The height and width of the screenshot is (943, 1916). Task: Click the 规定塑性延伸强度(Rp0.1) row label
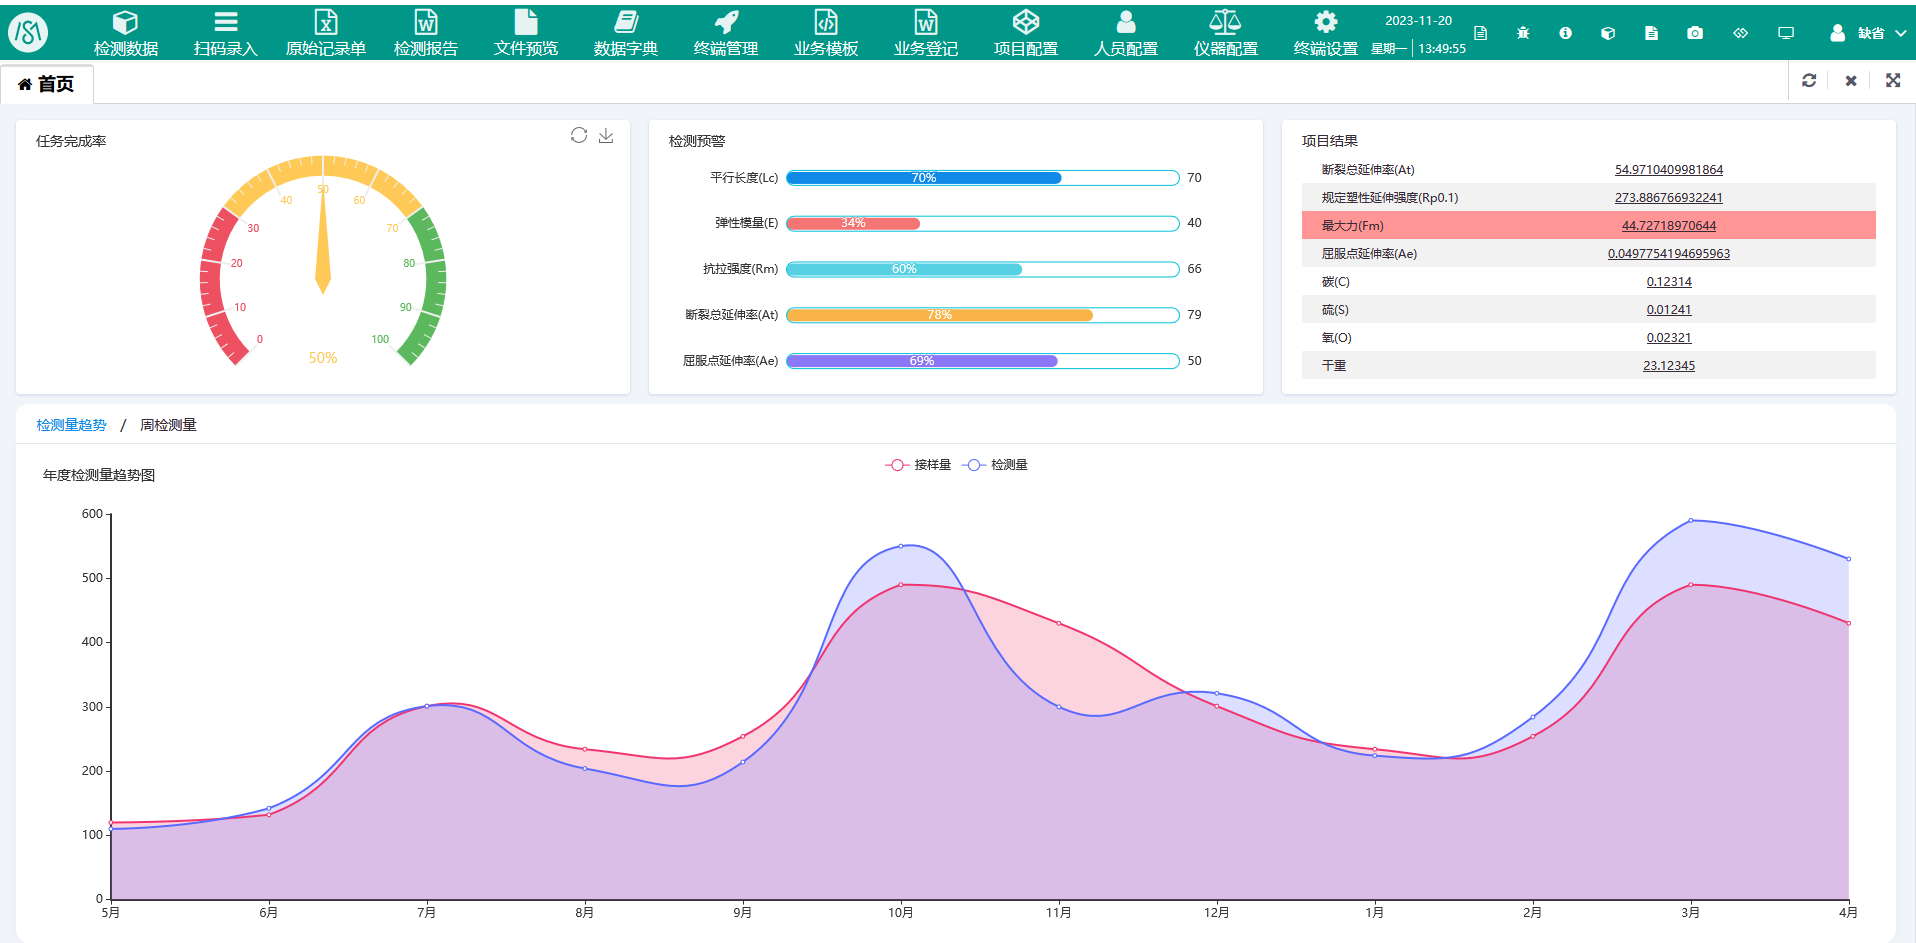(1390, 198)
